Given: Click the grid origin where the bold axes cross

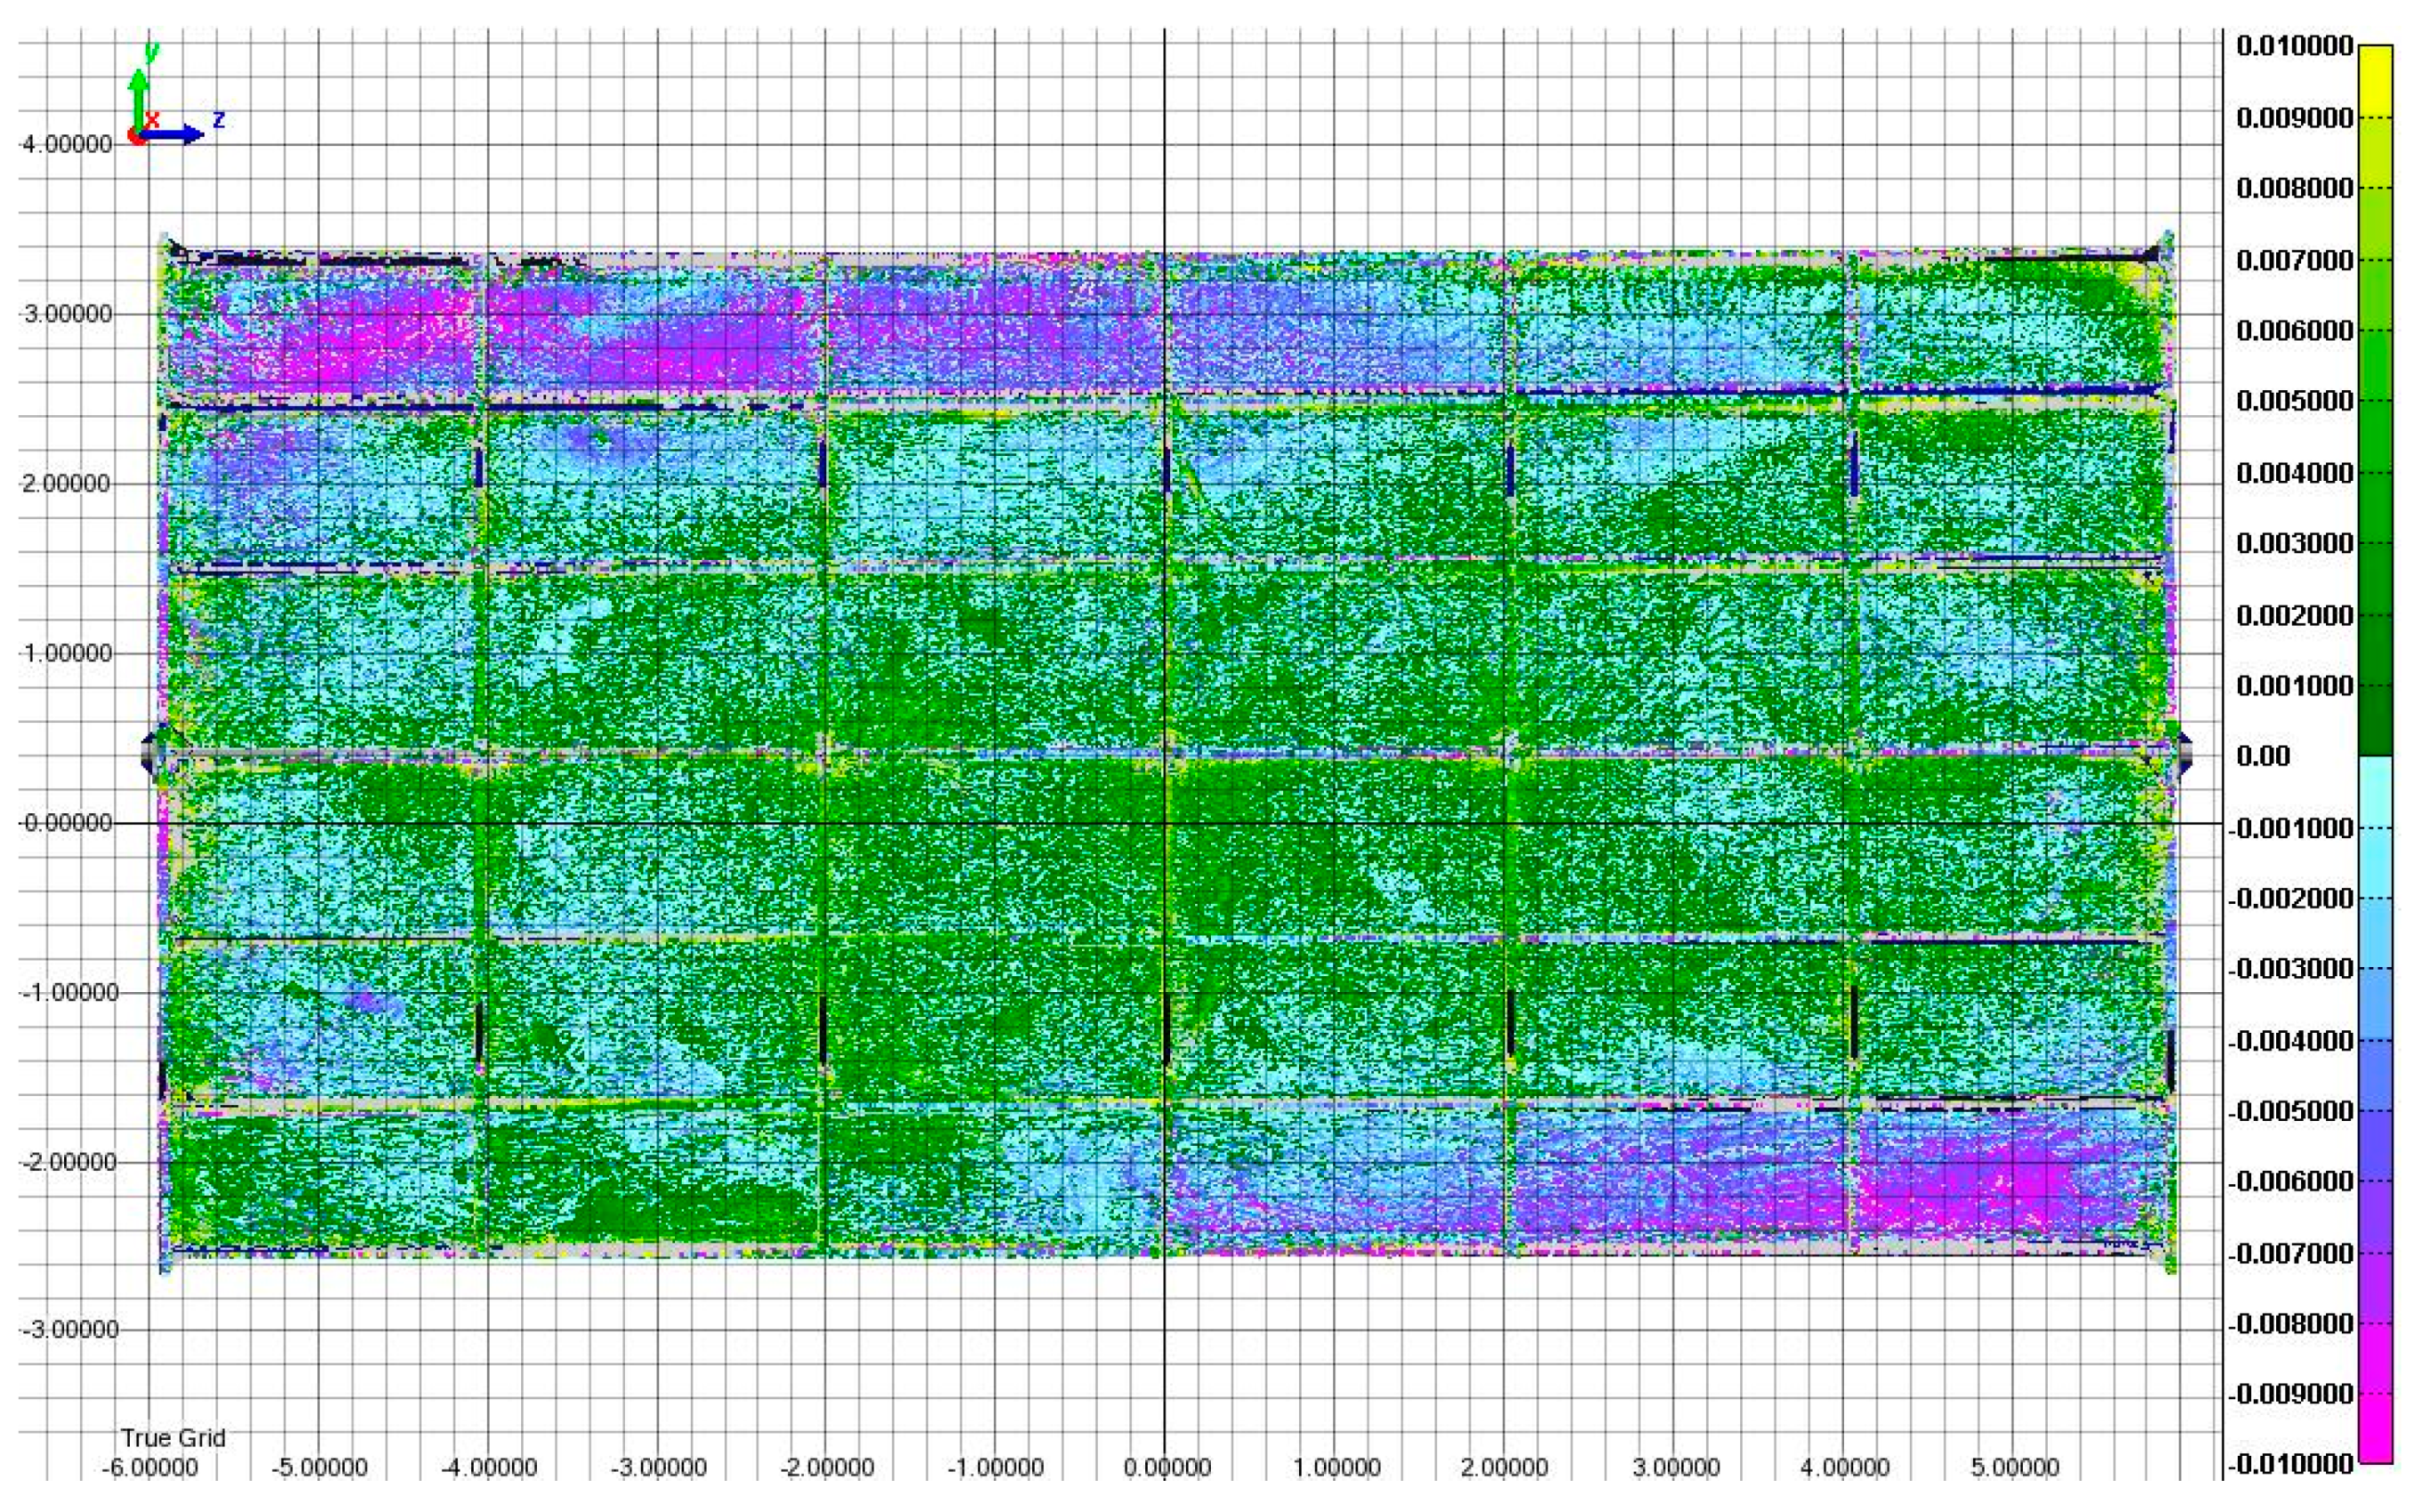Looking at the screenshot, I should coord(1164,824).
